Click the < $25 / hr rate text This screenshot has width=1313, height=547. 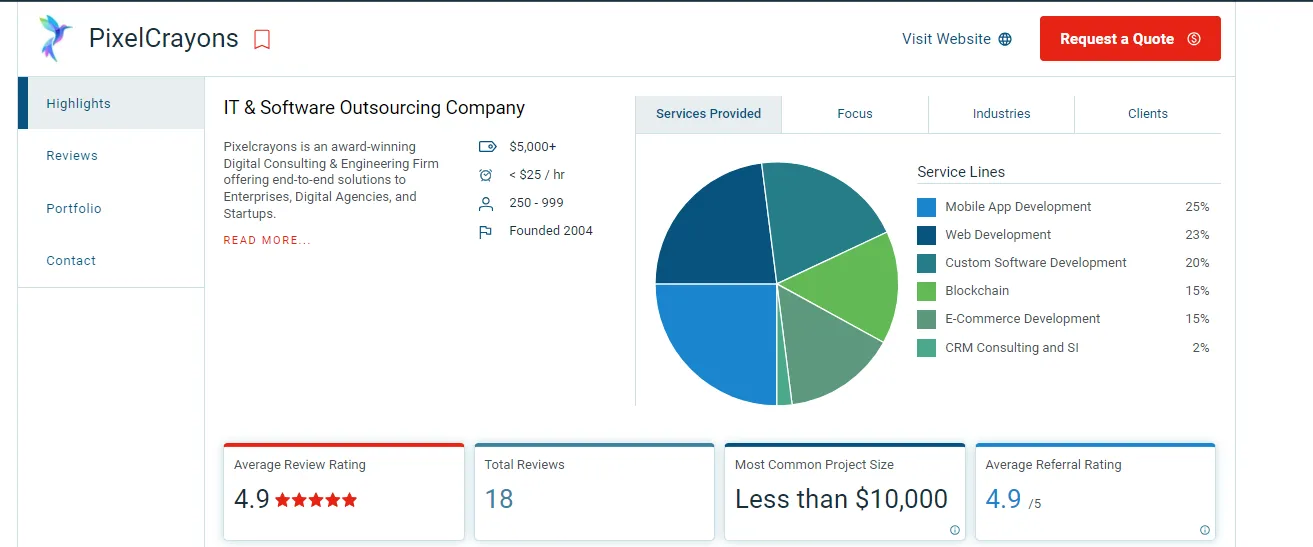point(539,175)
